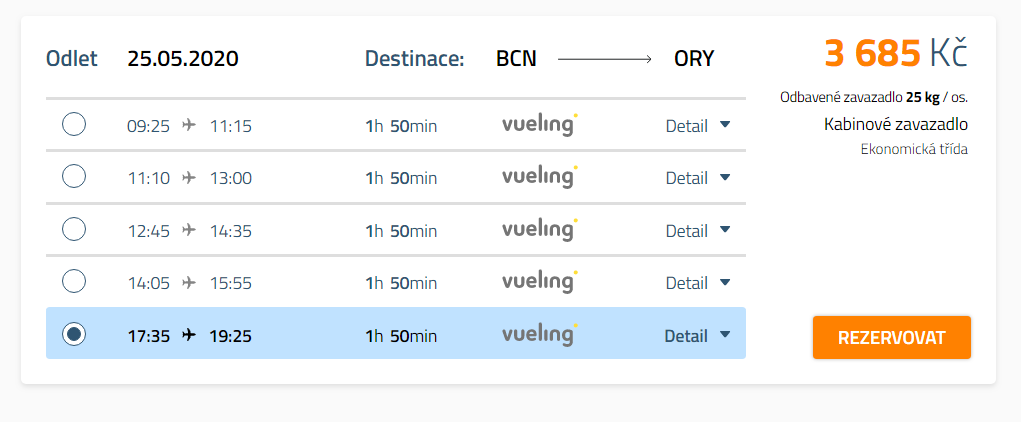Click the orange REZERVOVAT button
Image resolution: width=1021 pixels, height=422 pixels.
click(891, 337)
